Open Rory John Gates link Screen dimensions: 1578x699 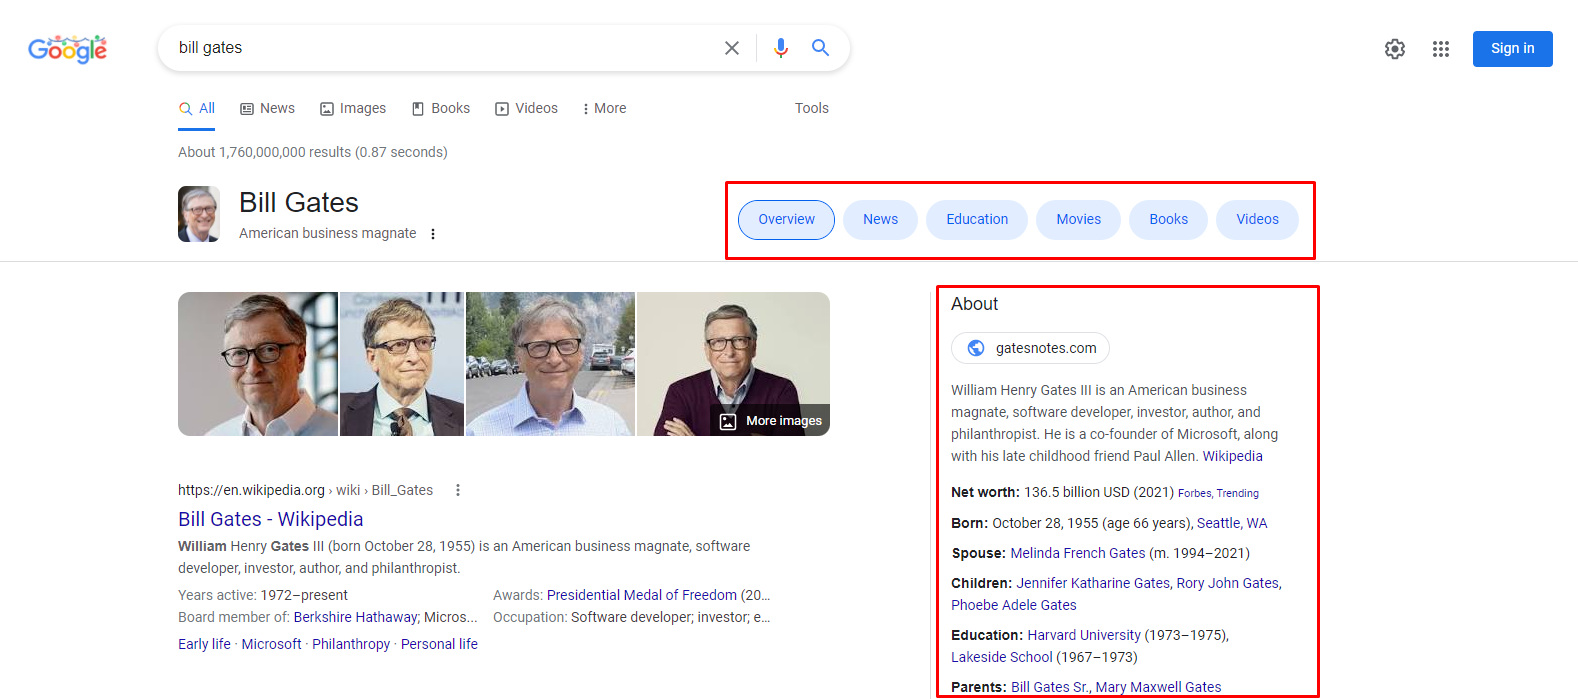pyautogui.click(x=1228, y=583)
